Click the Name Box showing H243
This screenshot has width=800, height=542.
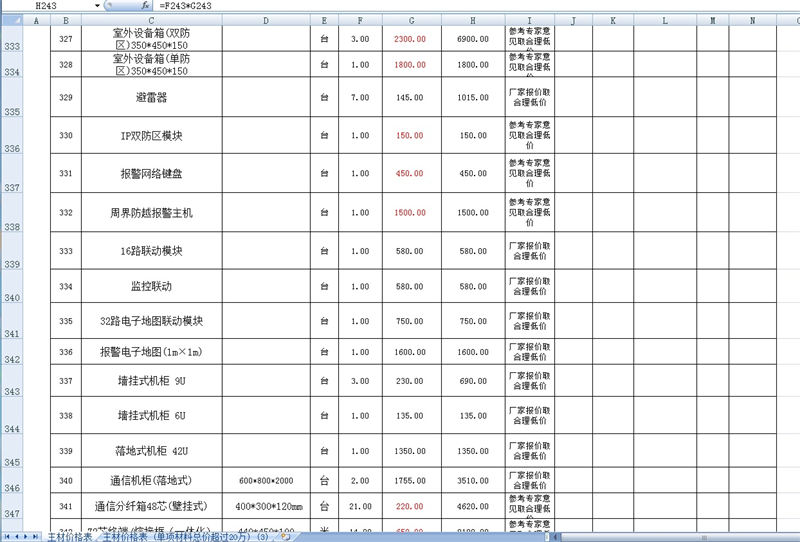[x=48, y=6]
